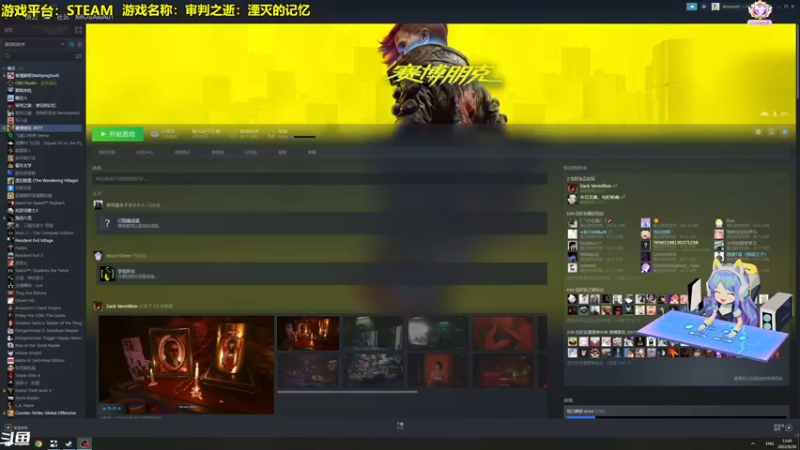Viewport: 800px width, 450px height.
Task: Select Resident Evil 2 in library
Action: tap(29, 256)
